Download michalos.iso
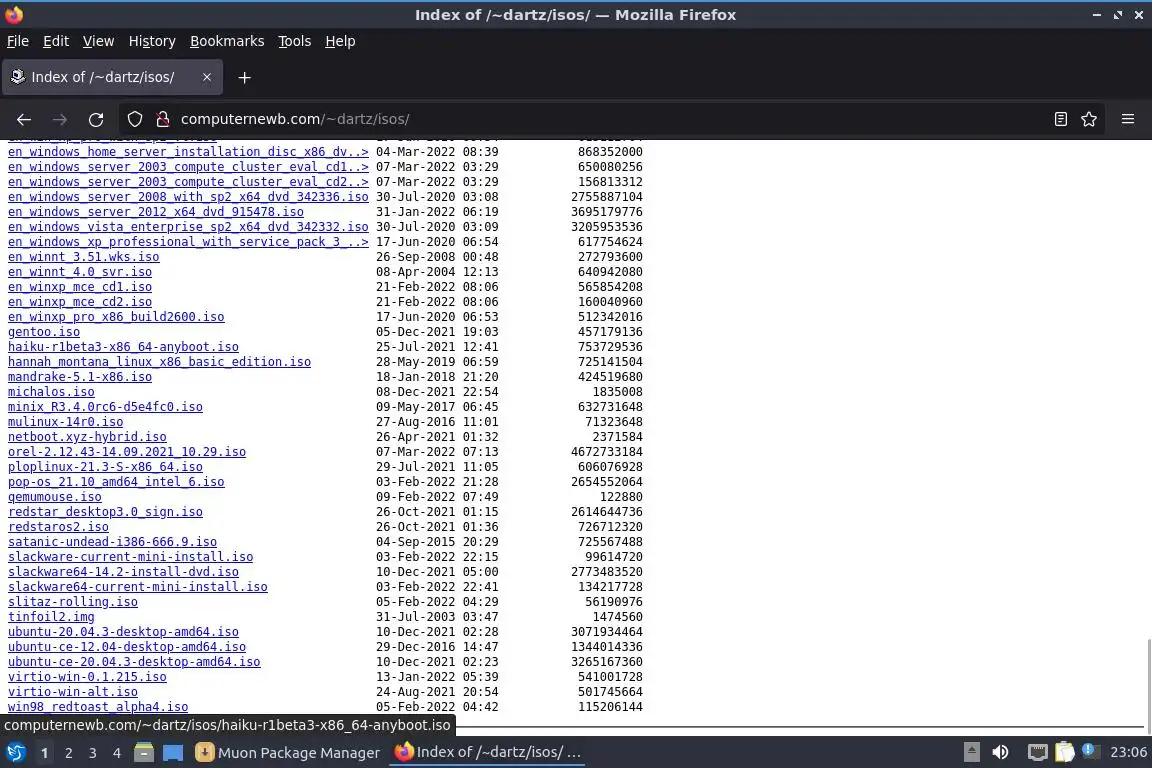This screenshot has height=768, width=1152. [x=51, y=392]
